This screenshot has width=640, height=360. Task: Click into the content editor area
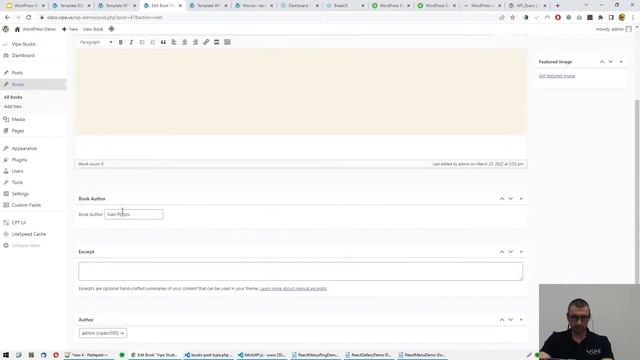(301, 92)
